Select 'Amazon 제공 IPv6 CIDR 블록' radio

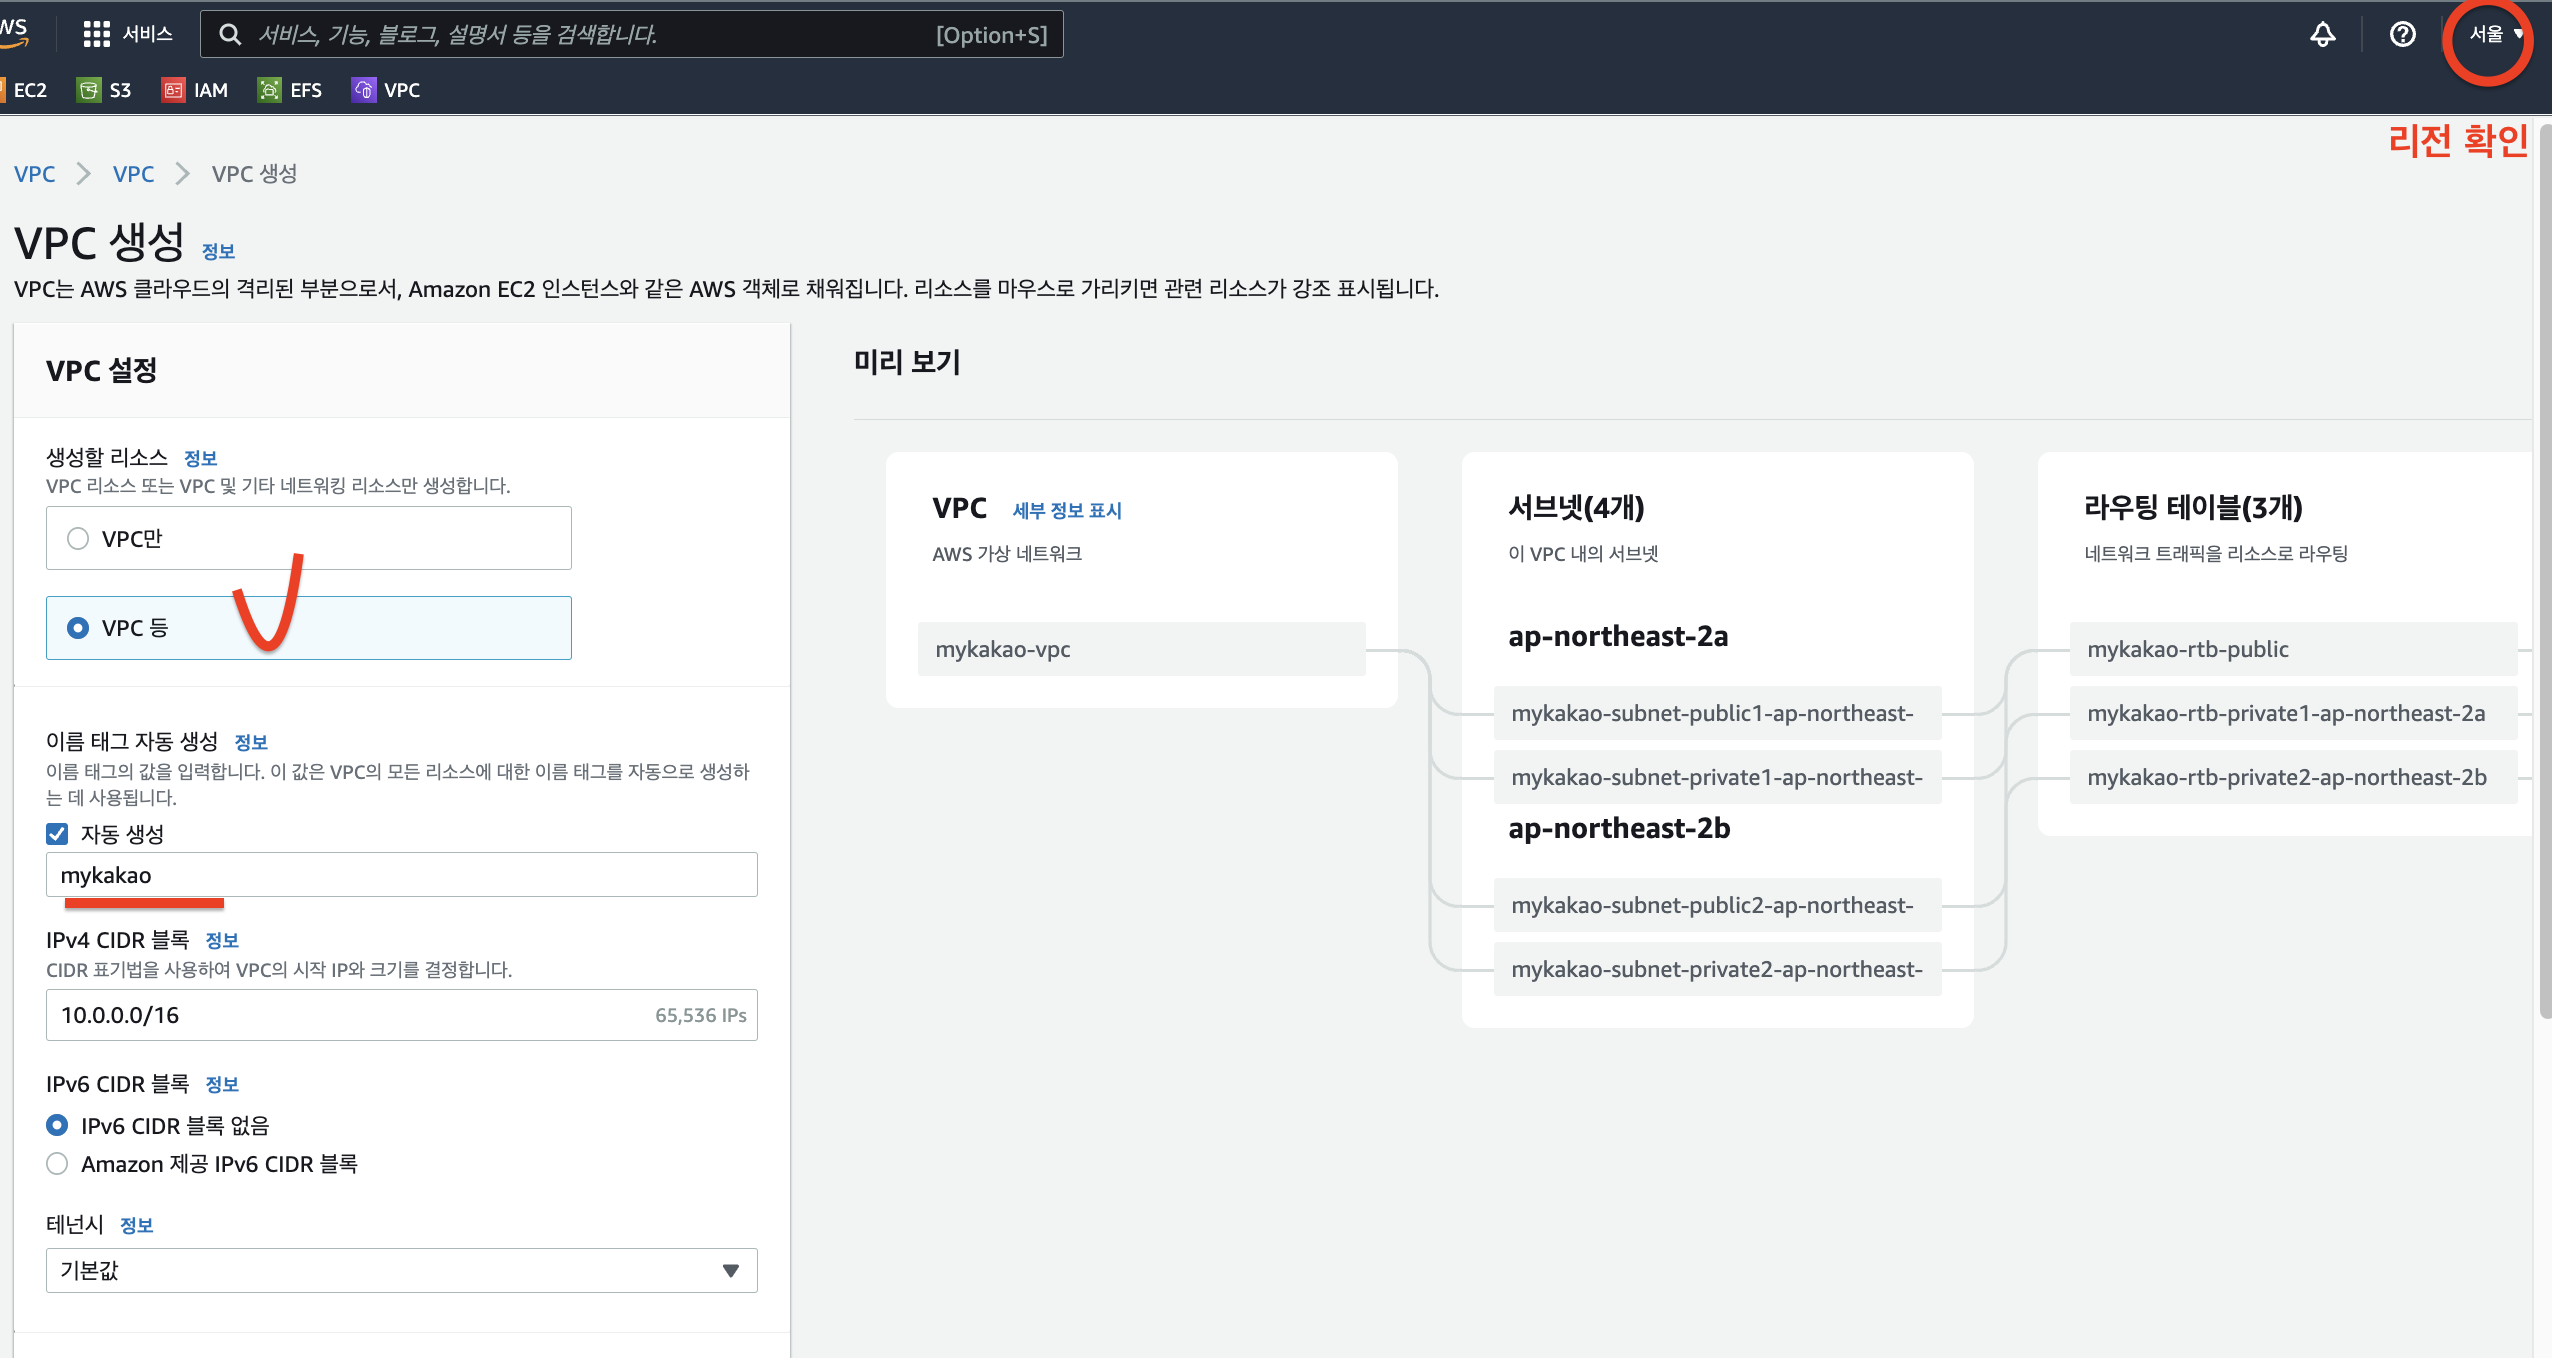point(57,1164)
